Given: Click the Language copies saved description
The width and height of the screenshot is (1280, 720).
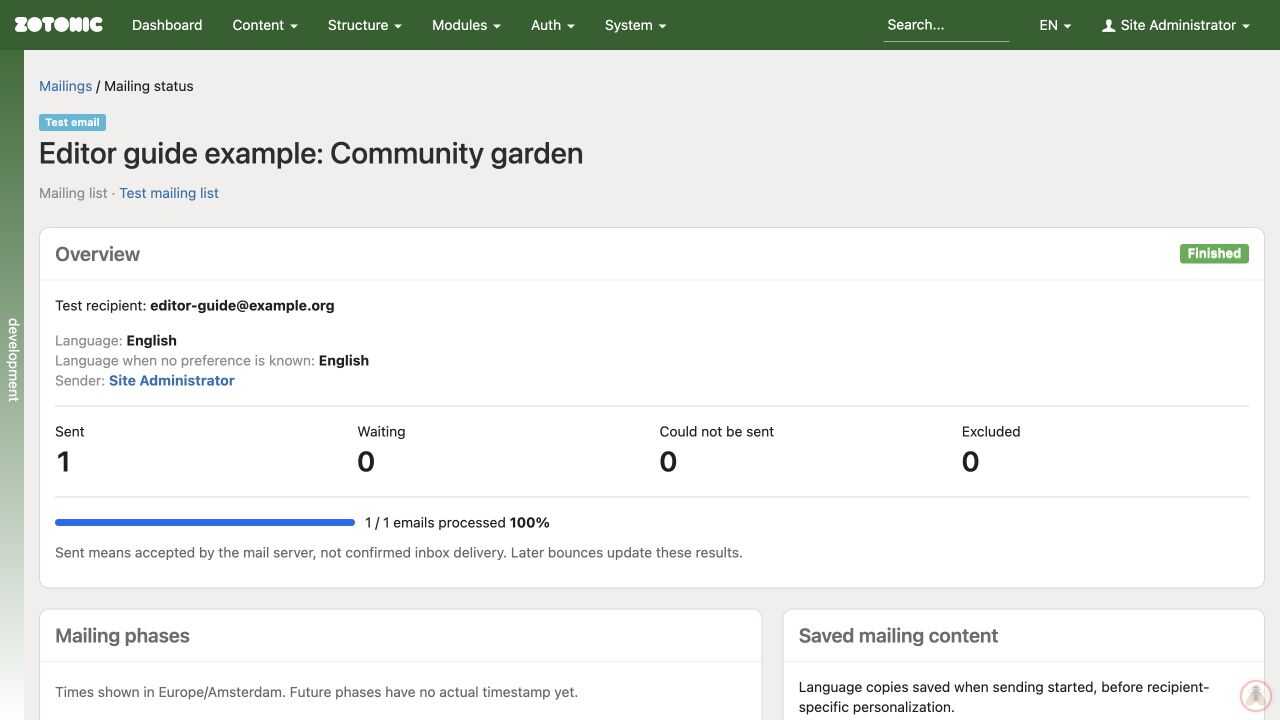Looking at the screenshot, I should pos(1004,697).
